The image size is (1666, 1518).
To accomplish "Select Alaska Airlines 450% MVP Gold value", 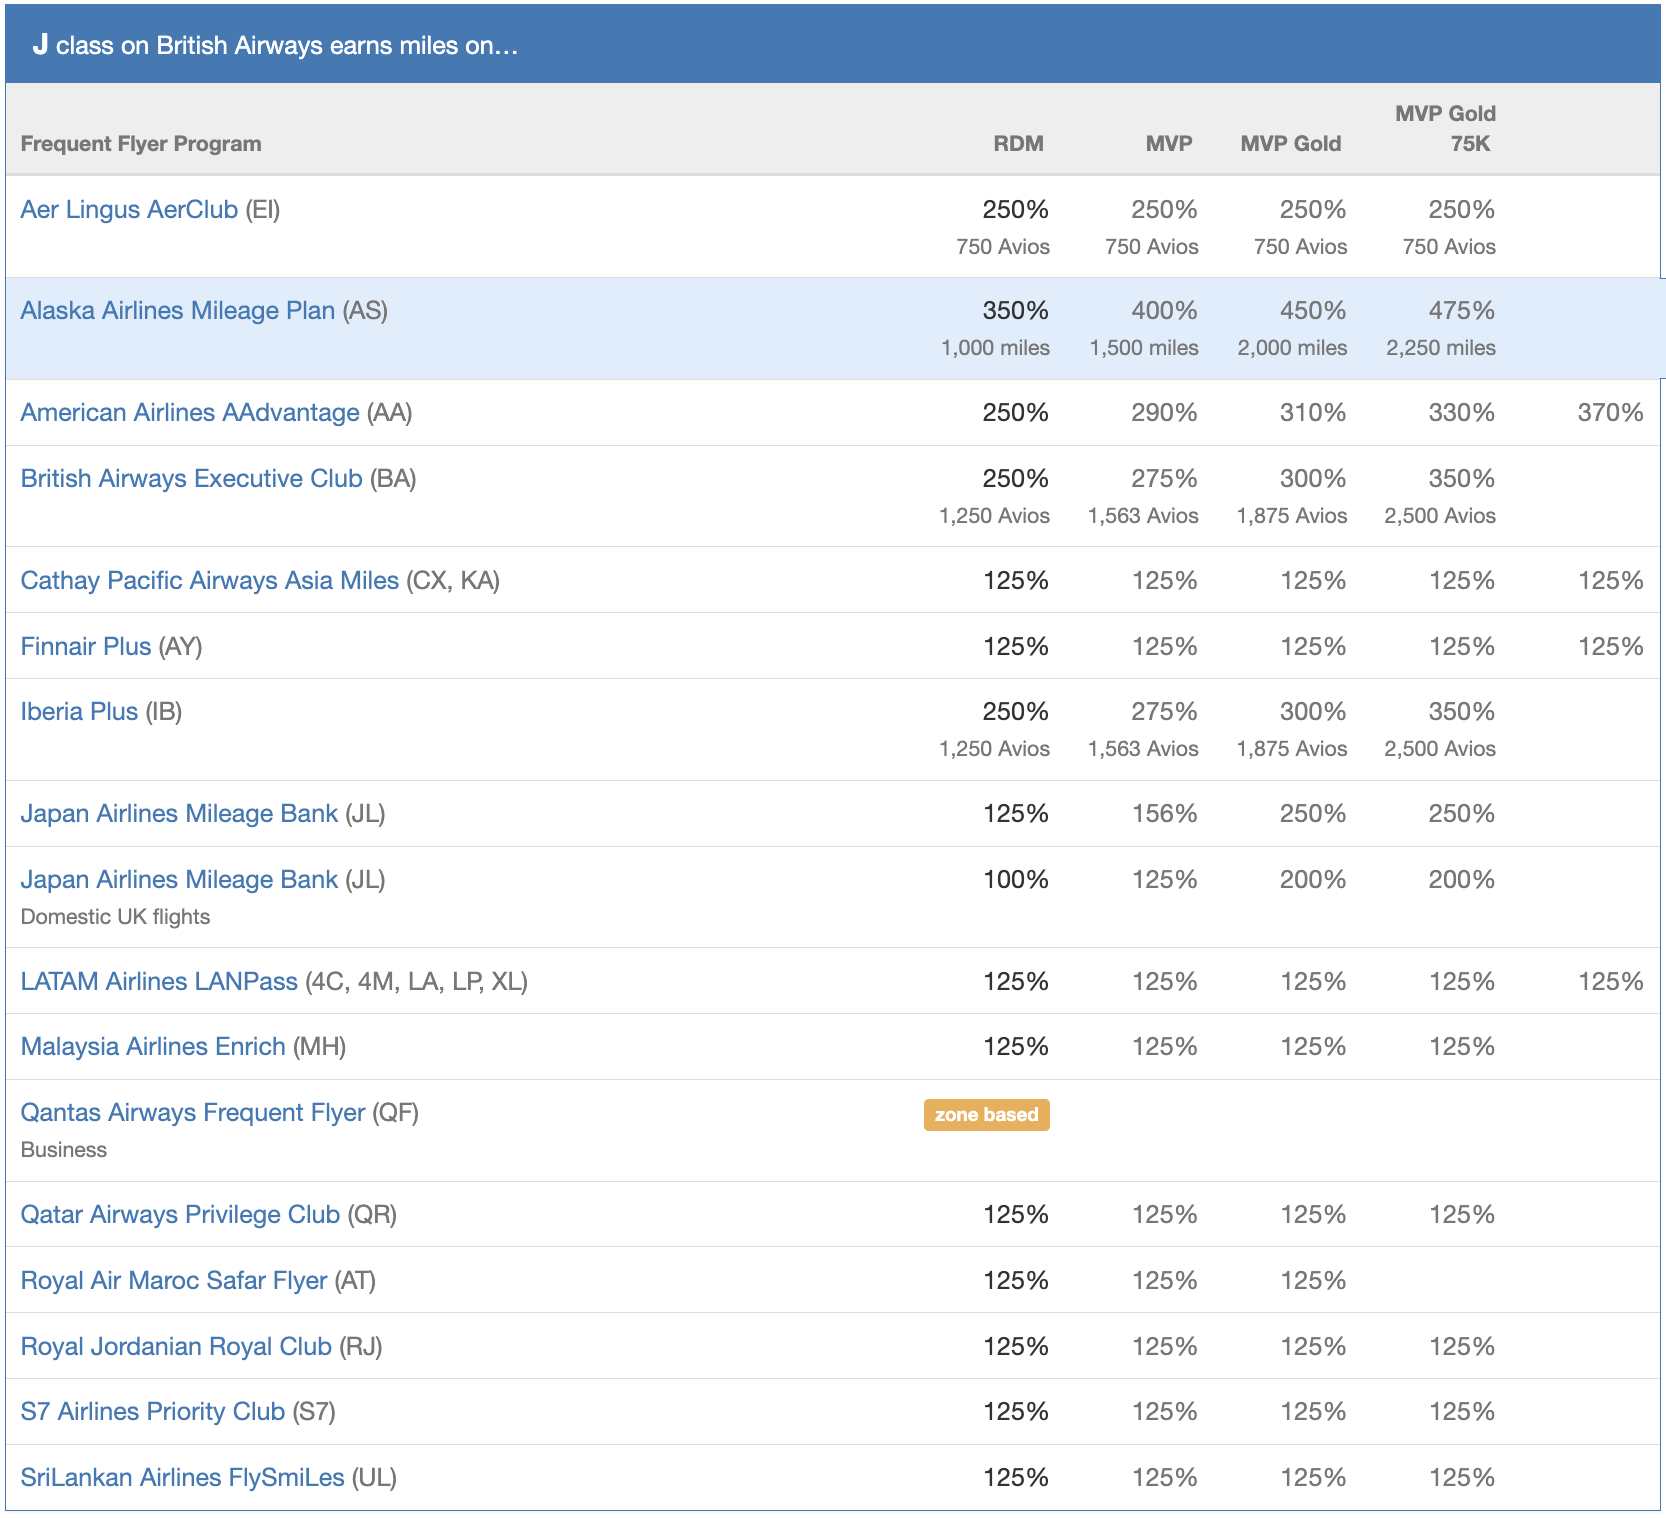I will (1314, 311).
